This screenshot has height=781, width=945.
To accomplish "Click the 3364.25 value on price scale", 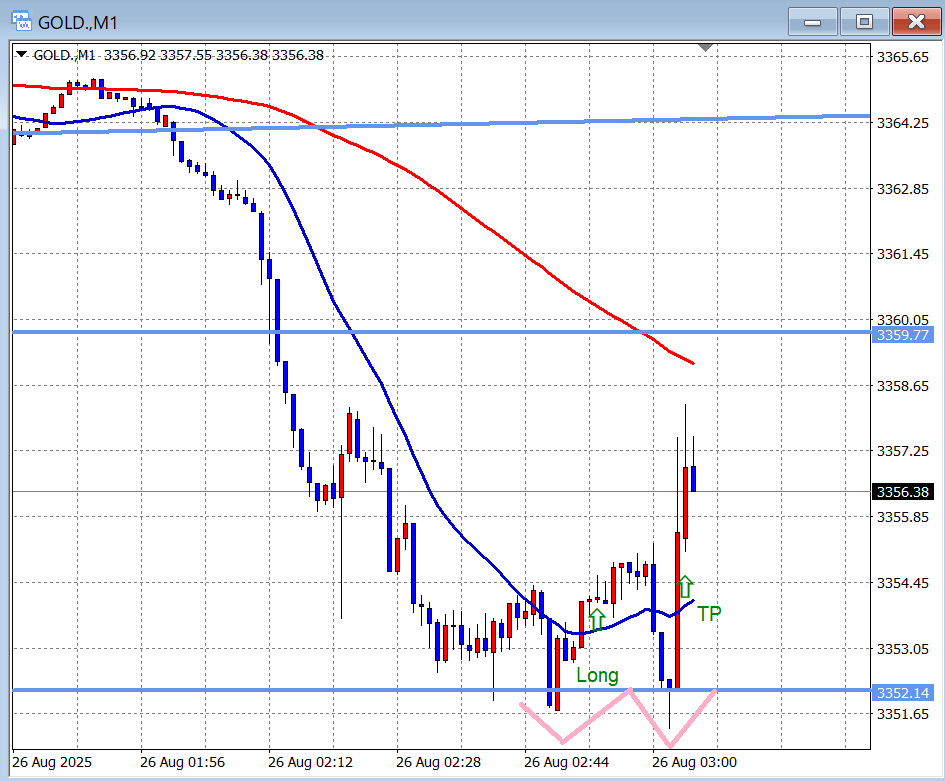I will tap(903, 123).
